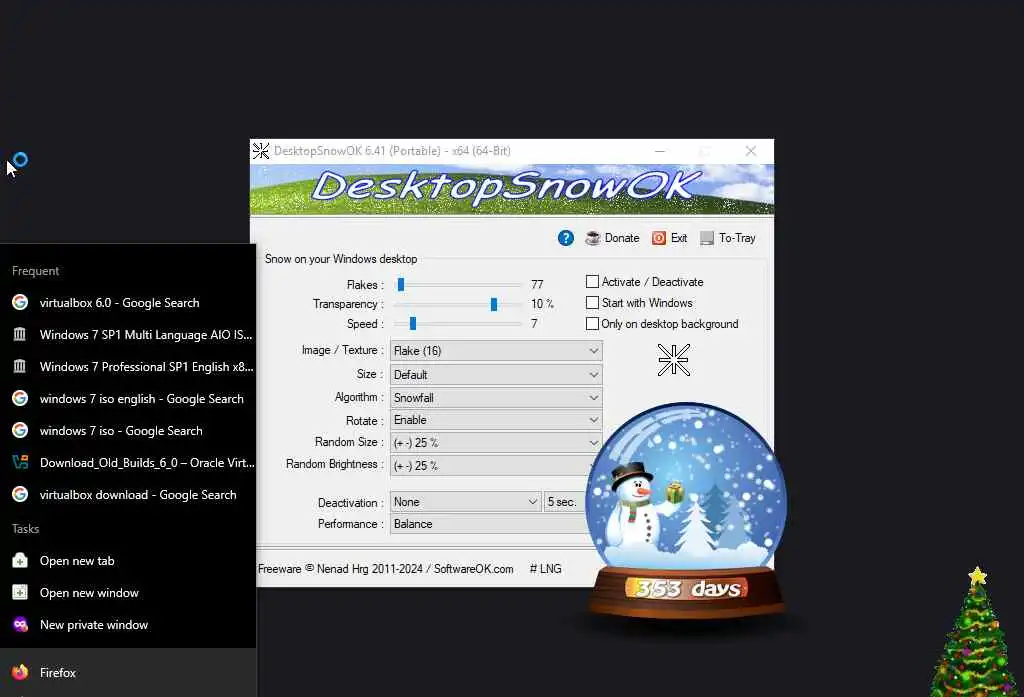The image size is (1024, 697).
Task: Click Google icon beside virtualbox 6.0 search
Action: [x=20, y=302]
